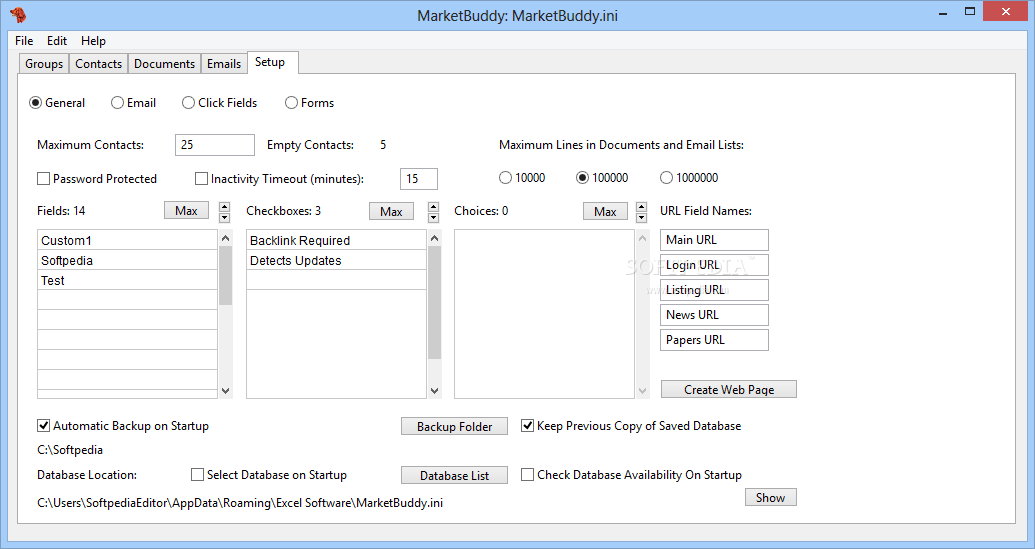Click the Fields list scrollbar up arrow
1035x549 pixels.
(x=226, y=238)
